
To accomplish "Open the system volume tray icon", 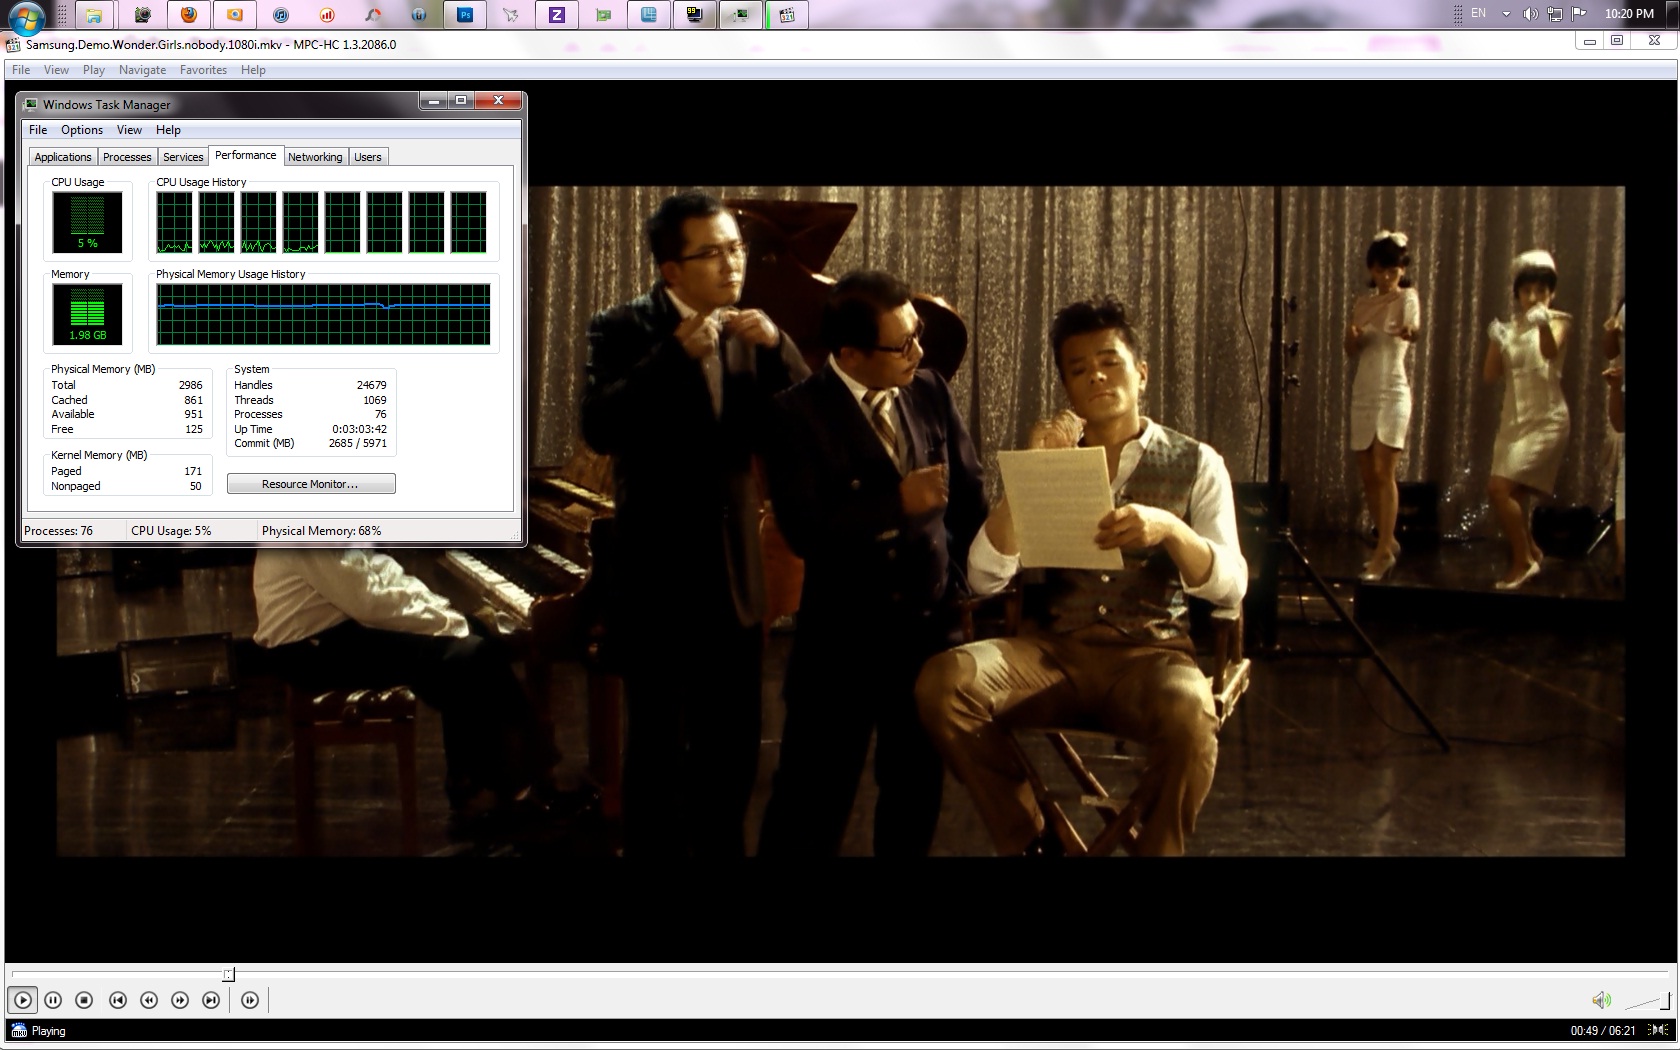I will click(x=1530, y=14).
